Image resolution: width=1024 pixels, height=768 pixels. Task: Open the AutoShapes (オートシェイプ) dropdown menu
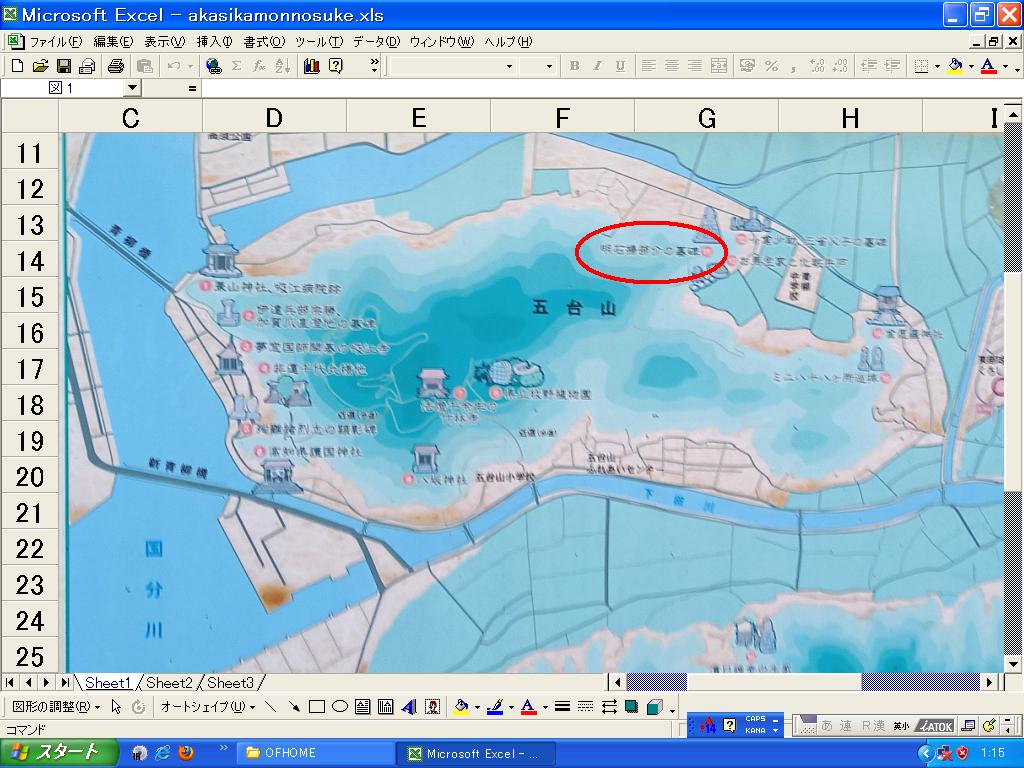click(207, 707)
